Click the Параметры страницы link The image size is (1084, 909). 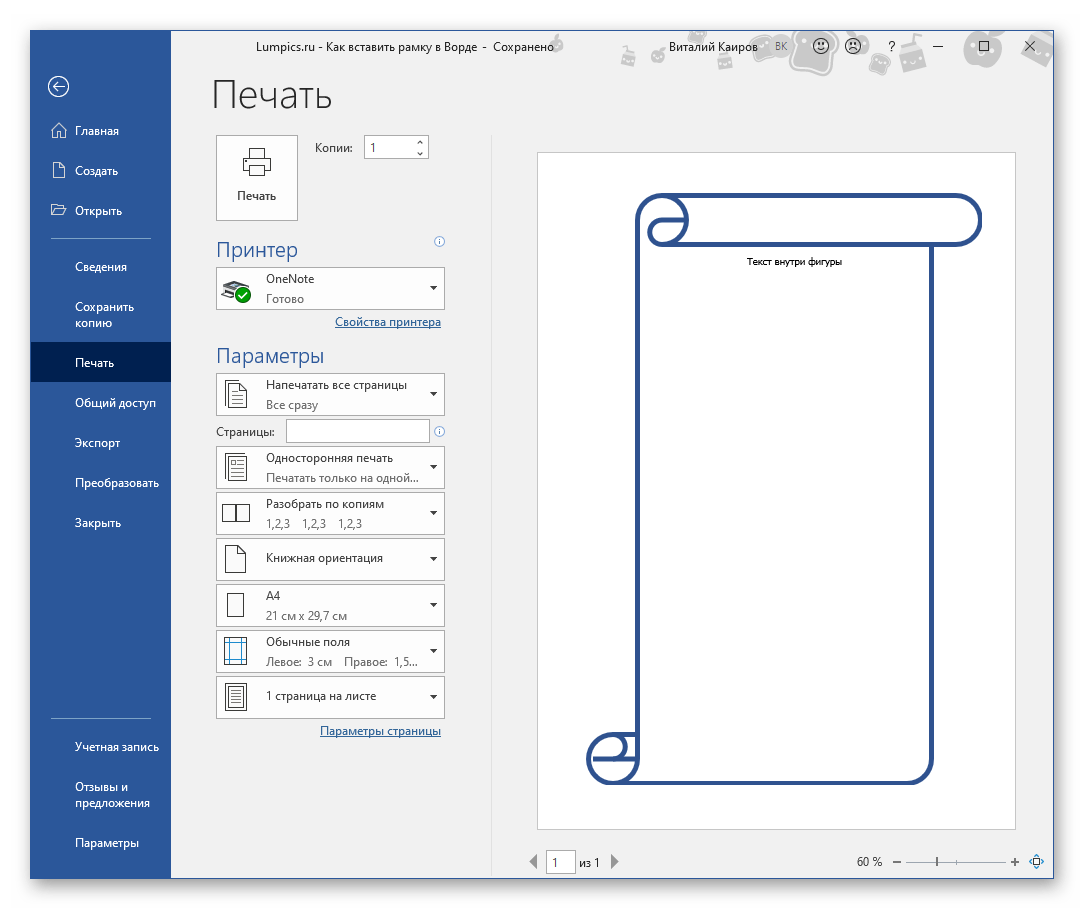[x=380, y=731]
